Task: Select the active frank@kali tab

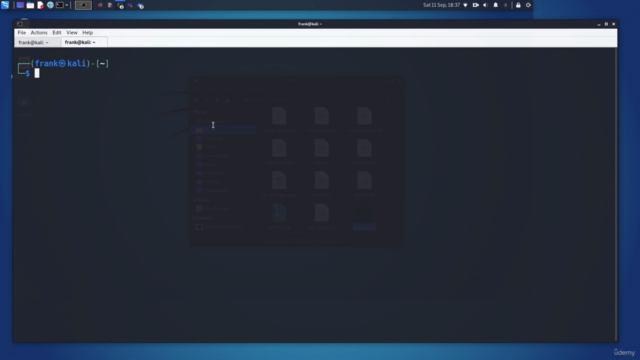Action: 84,42
